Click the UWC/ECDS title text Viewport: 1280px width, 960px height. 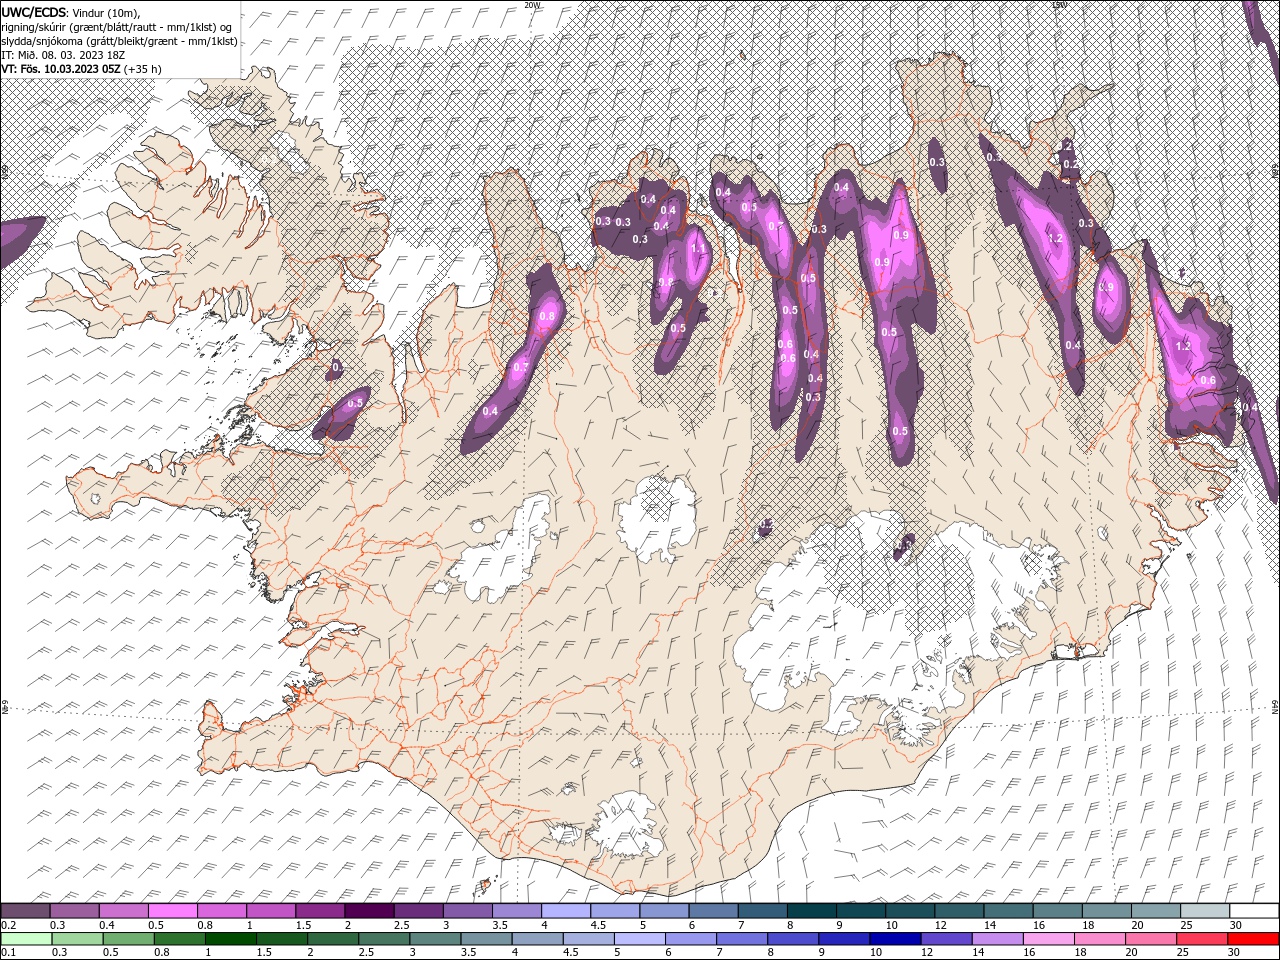35,11
